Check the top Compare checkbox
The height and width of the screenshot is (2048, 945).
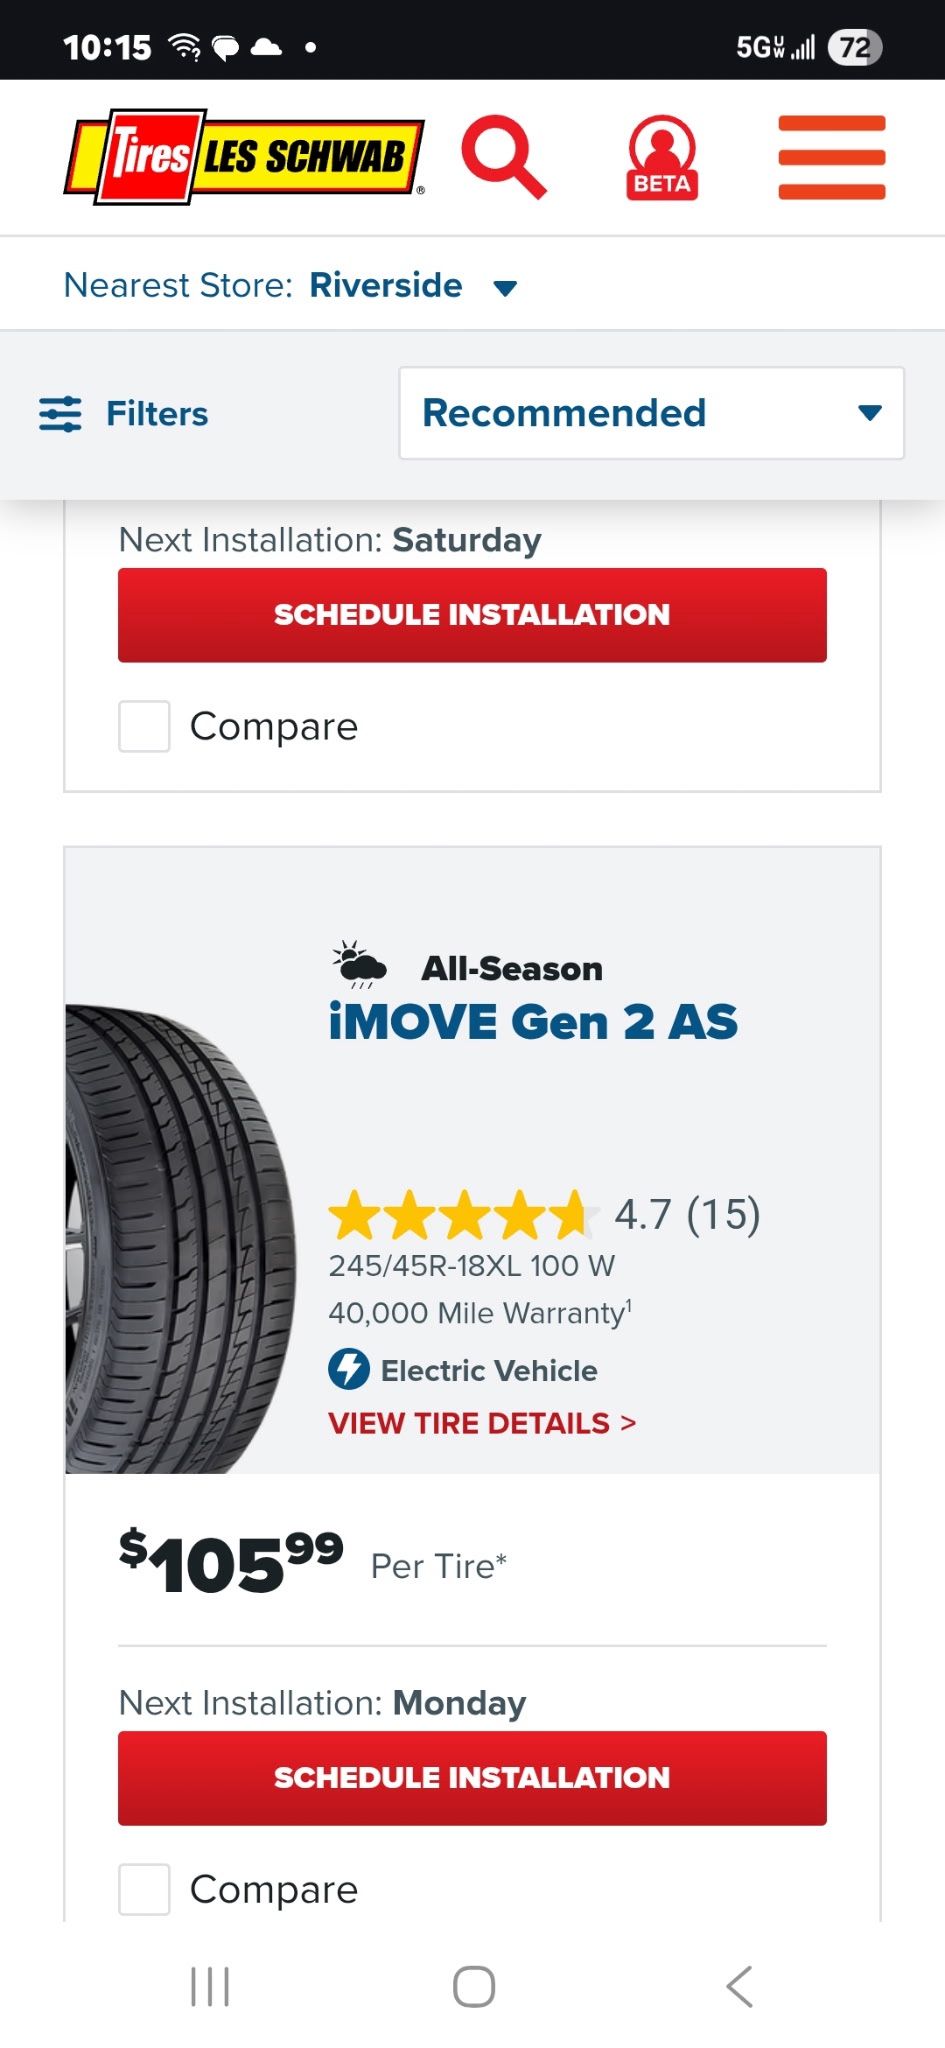pos(143,727)
